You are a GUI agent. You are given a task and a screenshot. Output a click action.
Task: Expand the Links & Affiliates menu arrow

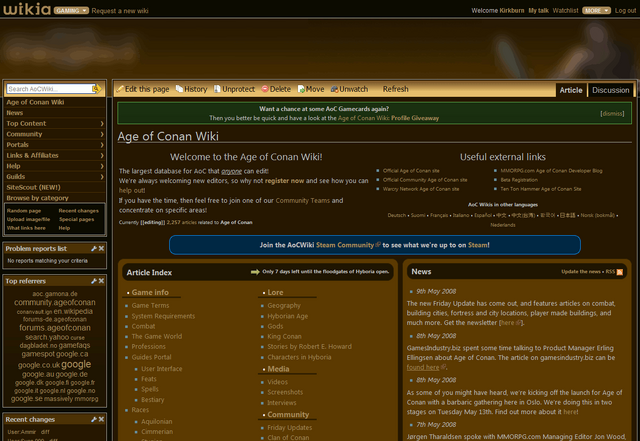[102, 155]
